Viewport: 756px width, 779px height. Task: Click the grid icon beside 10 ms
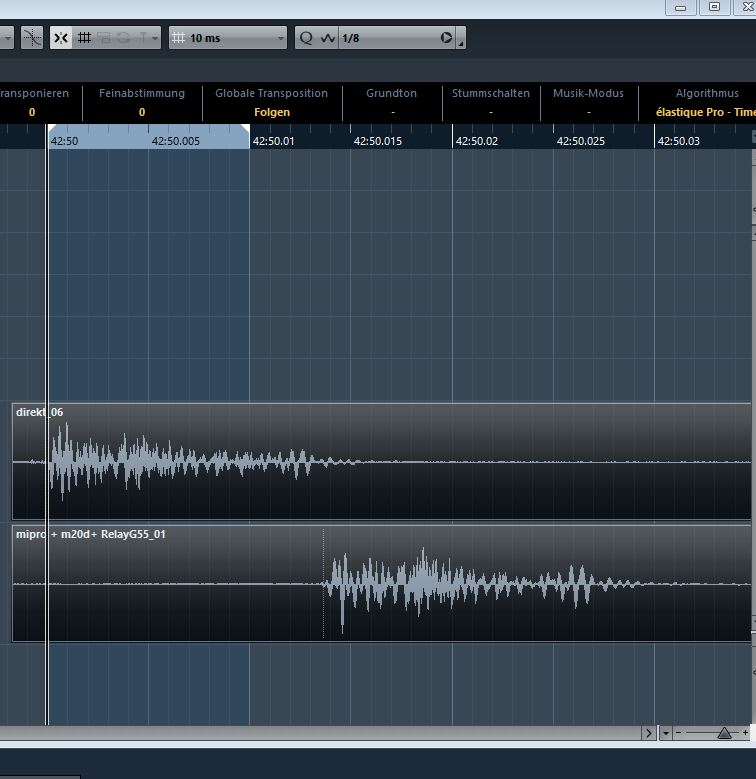click(179, 38)
